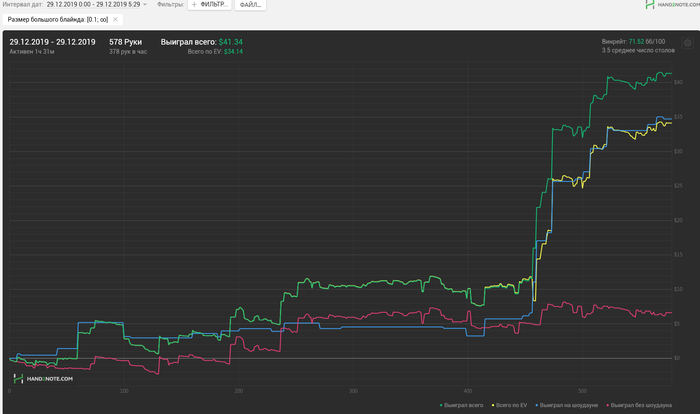Click the pink 'Выиграл без шоудауна' legend dot
The image size is (700, 414).
[608, 406]
